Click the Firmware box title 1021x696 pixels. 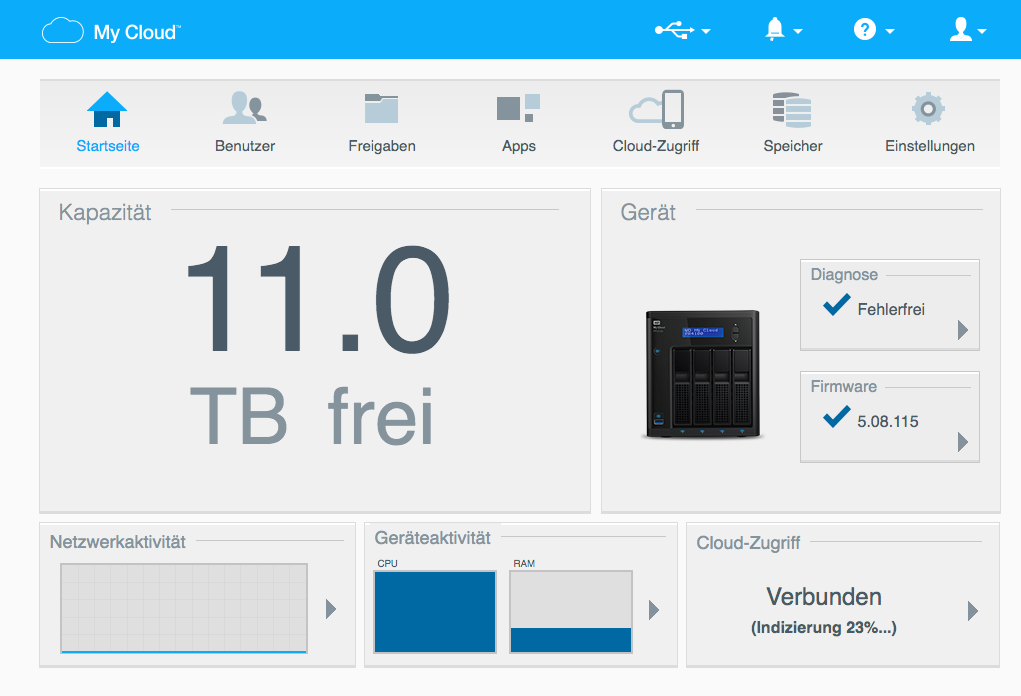(843, 386)
